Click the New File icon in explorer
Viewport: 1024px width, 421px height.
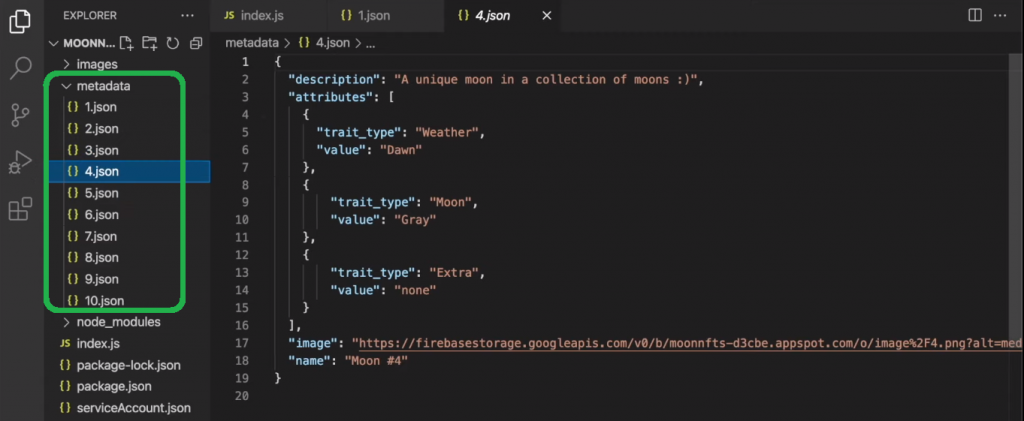127,43
